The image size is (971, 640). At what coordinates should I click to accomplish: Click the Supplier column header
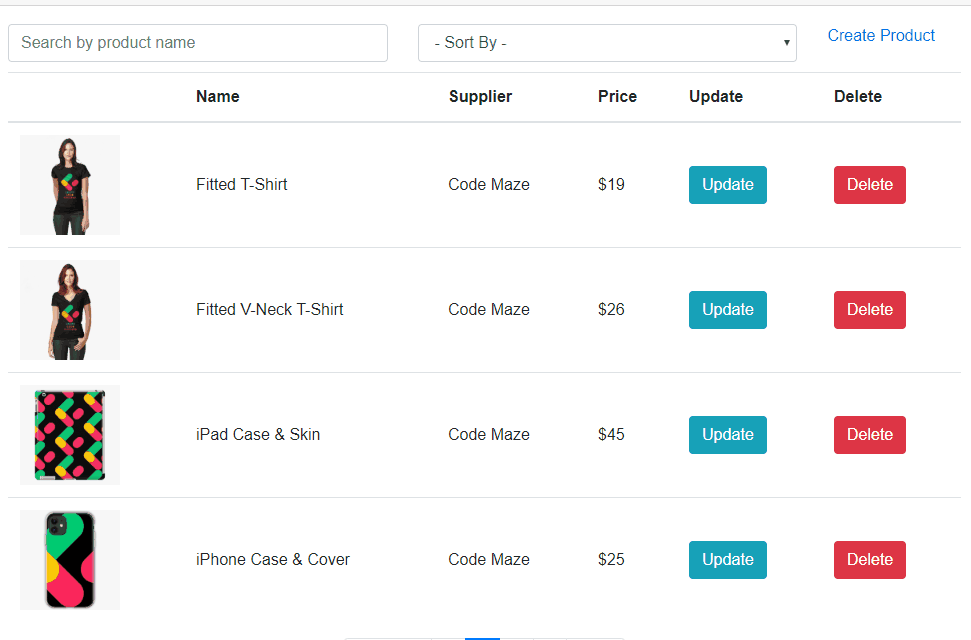click(x=480, y=97)
